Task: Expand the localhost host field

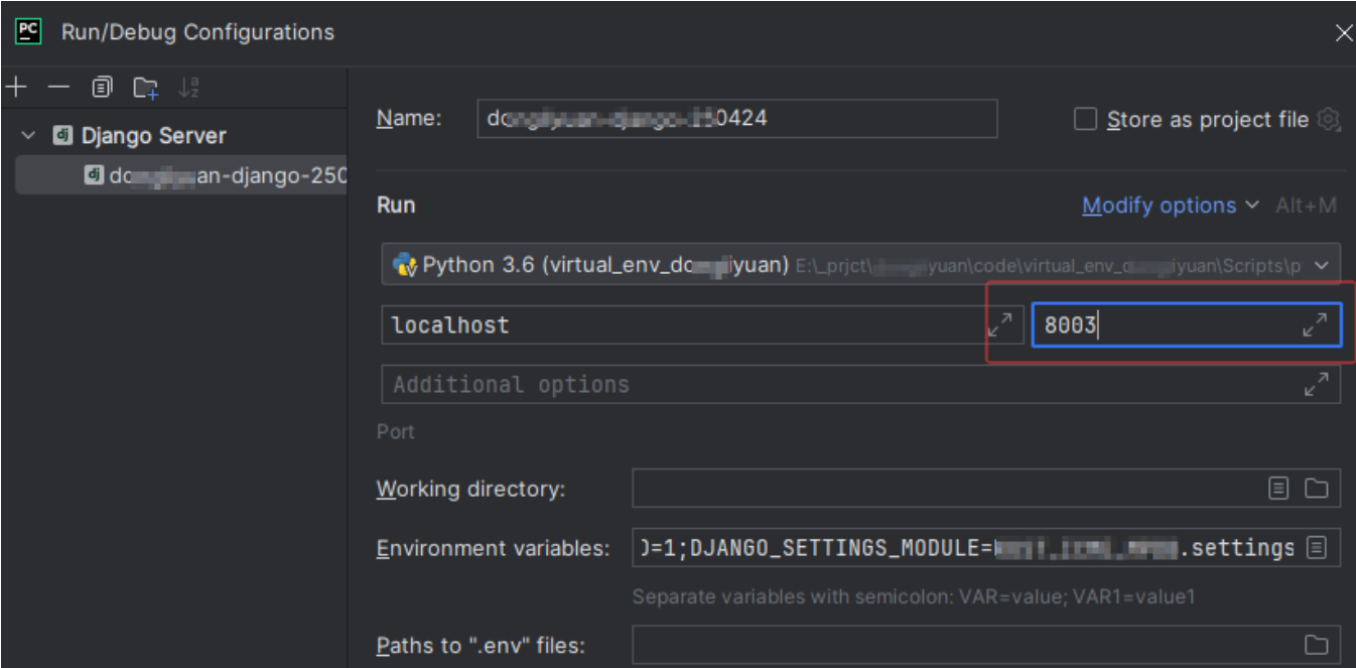Action: pos(1000,325)
